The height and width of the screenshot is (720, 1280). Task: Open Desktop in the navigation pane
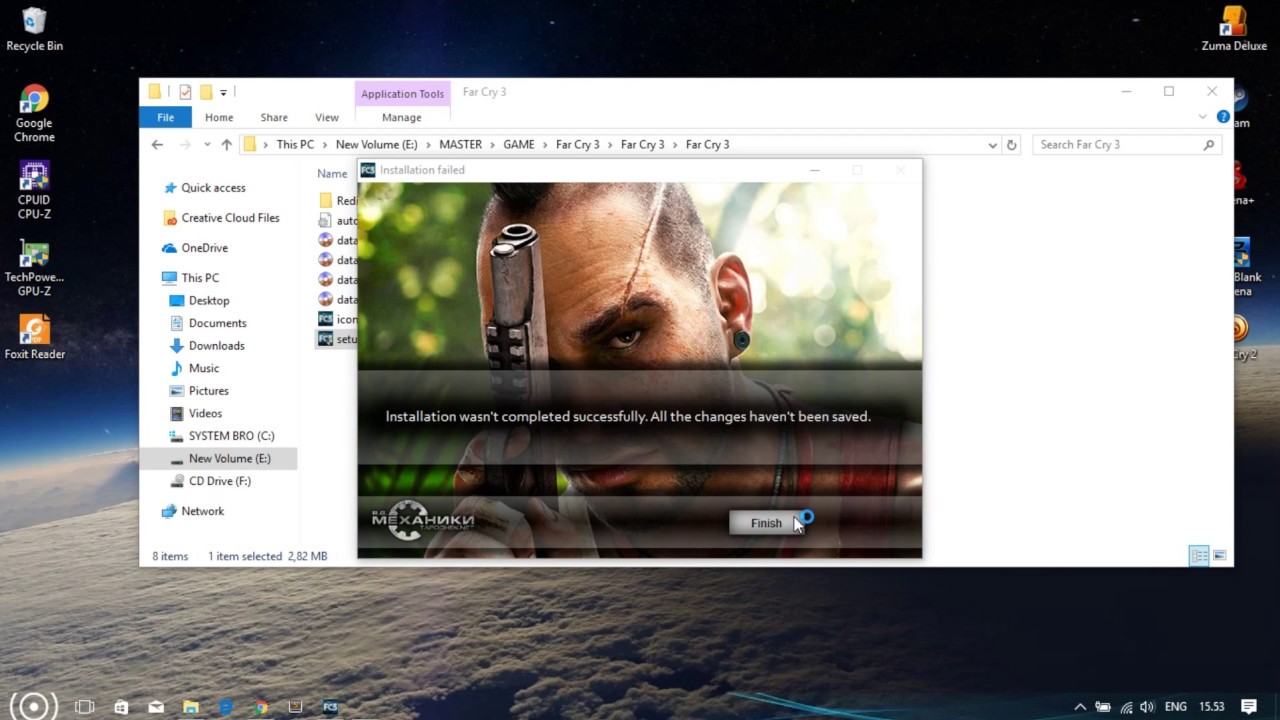coord(208,301)
